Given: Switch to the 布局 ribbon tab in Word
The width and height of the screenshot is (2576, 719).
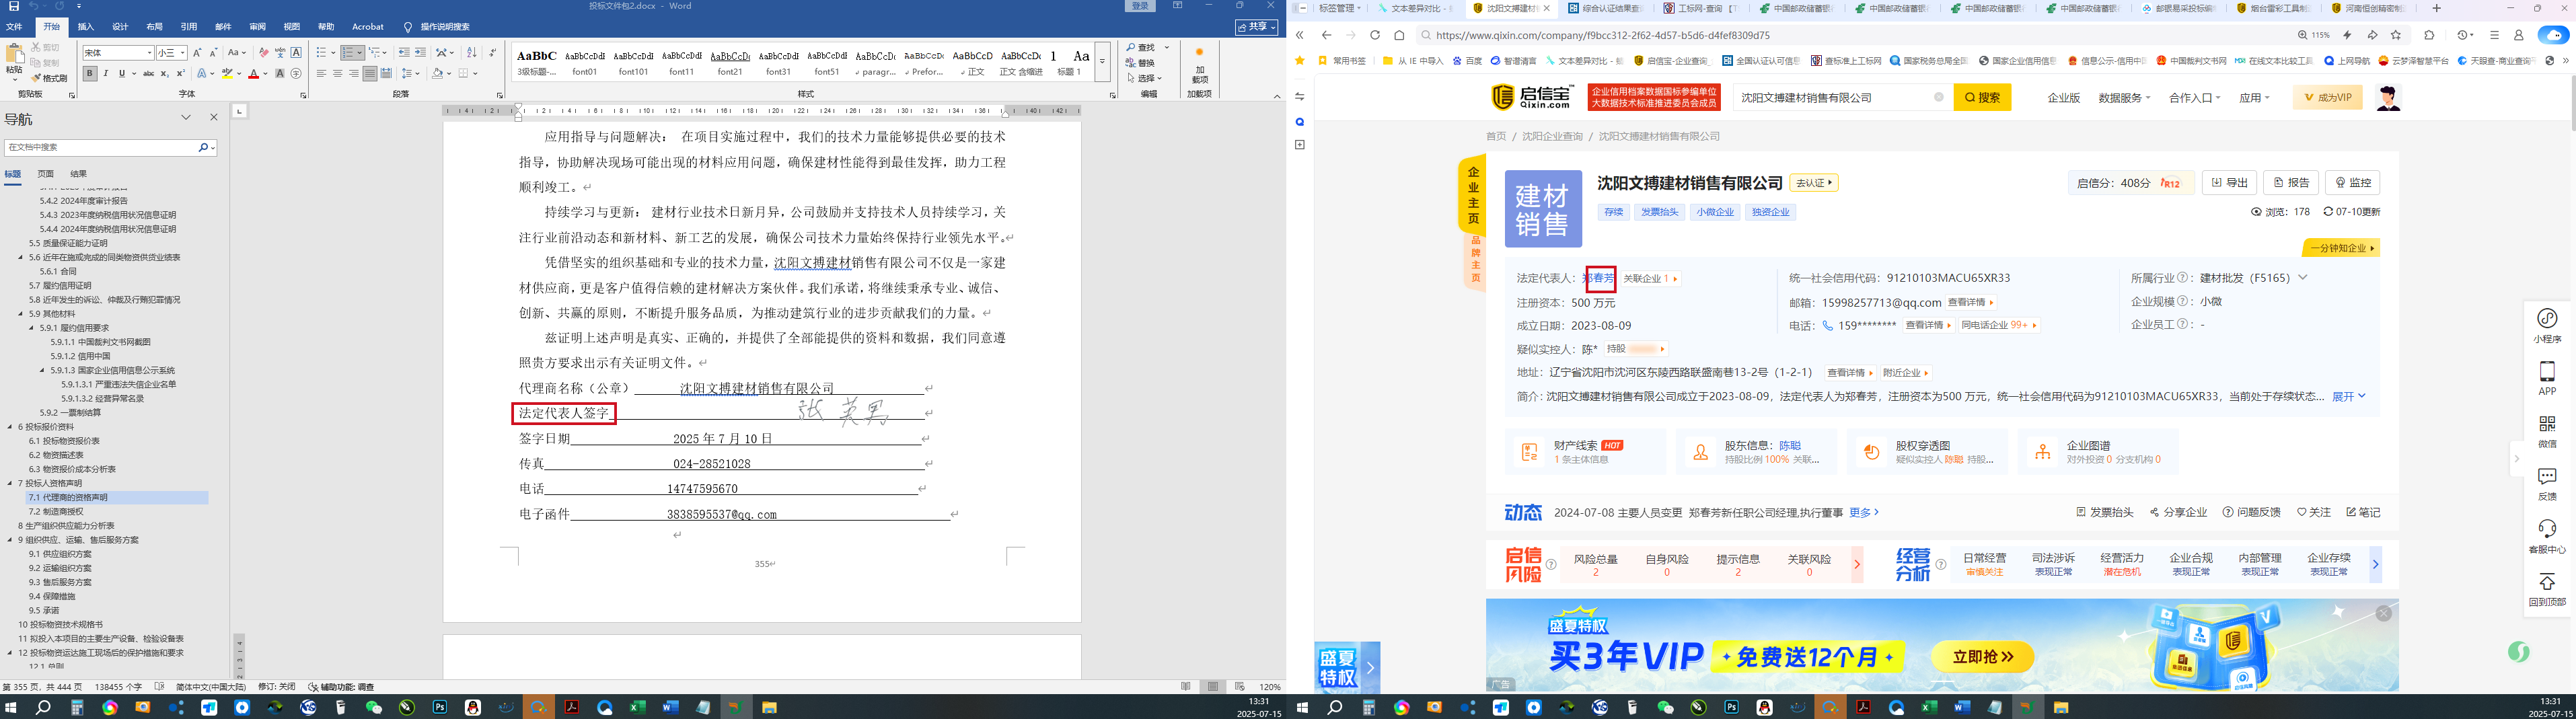Looking at the screenshot, I should [154, 27].
